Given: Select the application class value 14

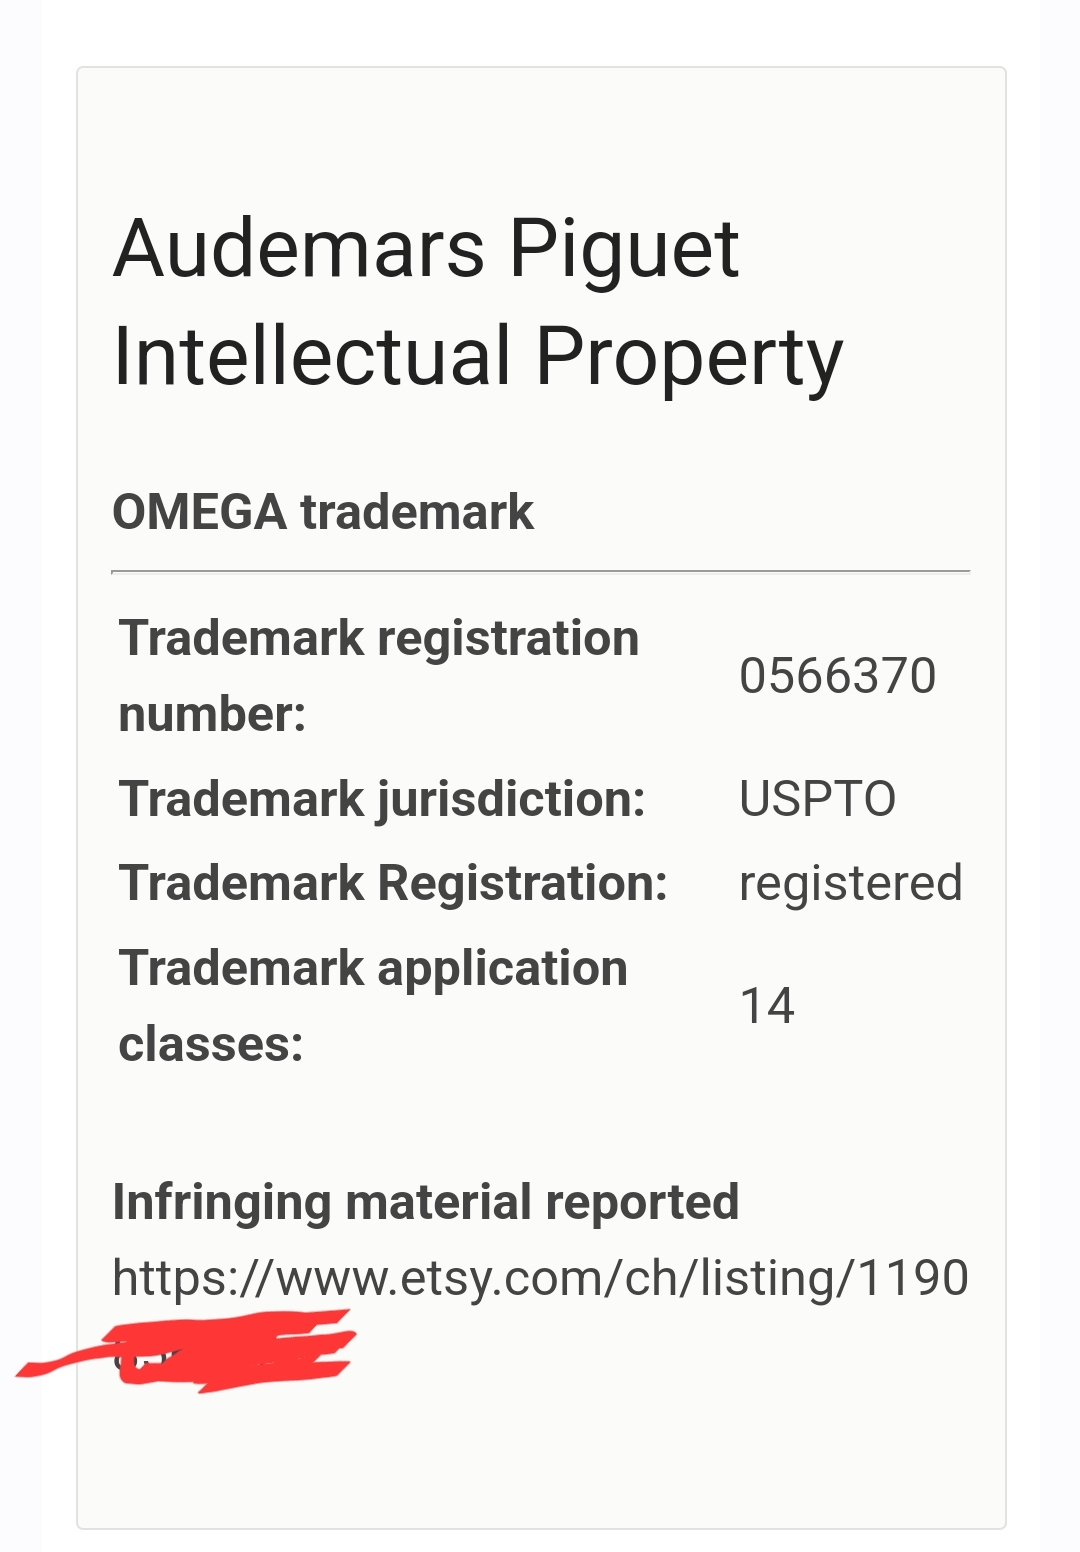Looking at the screenshot, I should (767, 1006).
